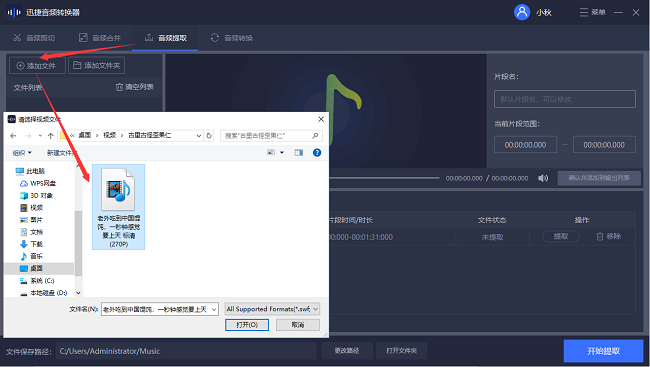Go back in file dialog
Screen dimensions: 650x367
[13, 136]
